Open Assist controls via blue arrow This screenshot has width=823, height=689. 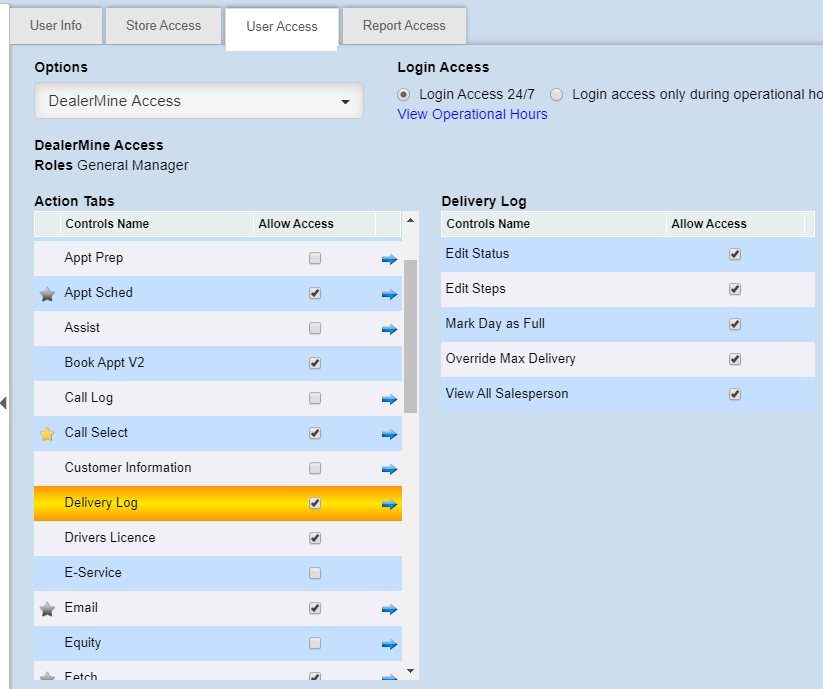point(389,329)
